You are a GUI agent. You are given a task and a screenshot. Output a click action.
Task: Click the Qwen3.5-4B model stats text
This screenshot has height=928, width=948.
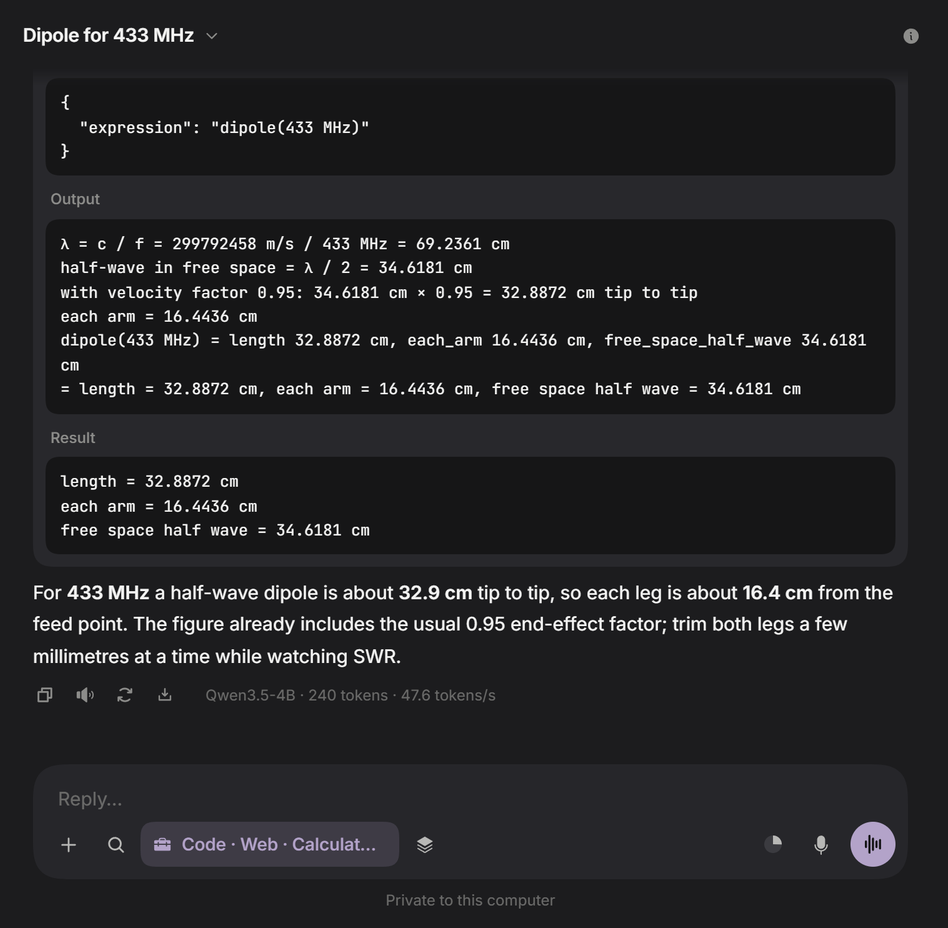(x=350, y=695)
